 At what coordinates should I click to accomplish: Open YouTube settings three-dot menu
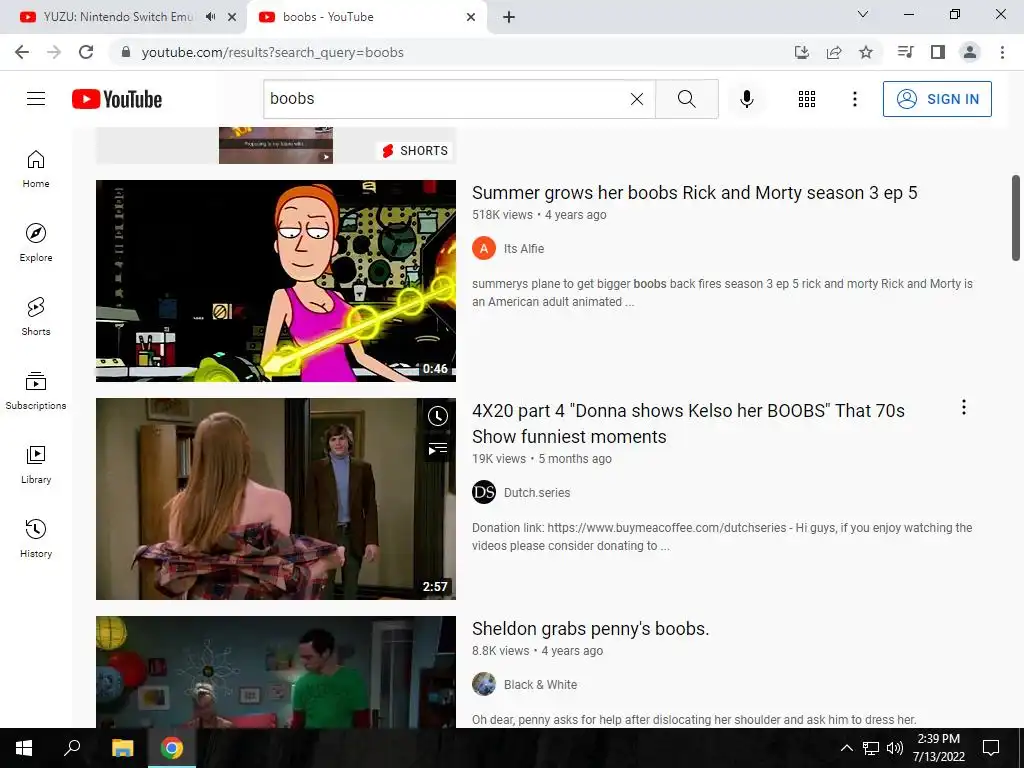854,99
